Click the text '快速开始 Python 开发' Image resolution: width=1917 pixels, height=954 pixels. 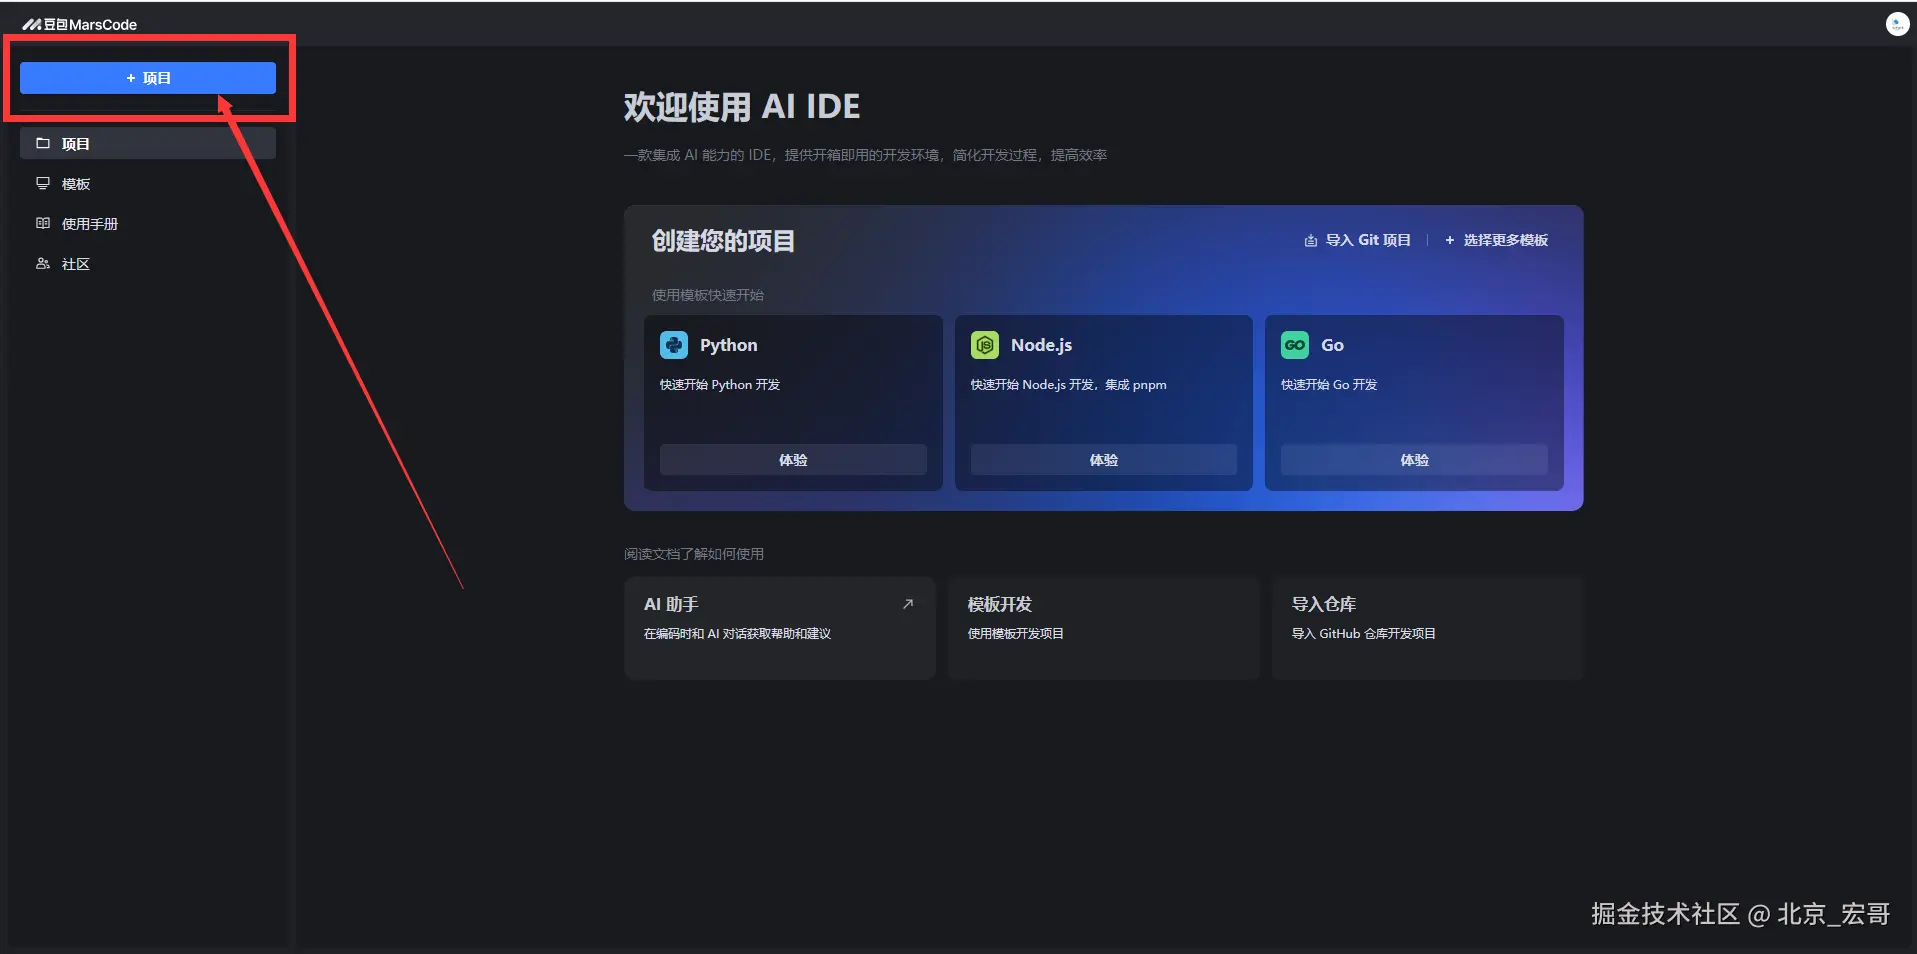pos(720,385)
